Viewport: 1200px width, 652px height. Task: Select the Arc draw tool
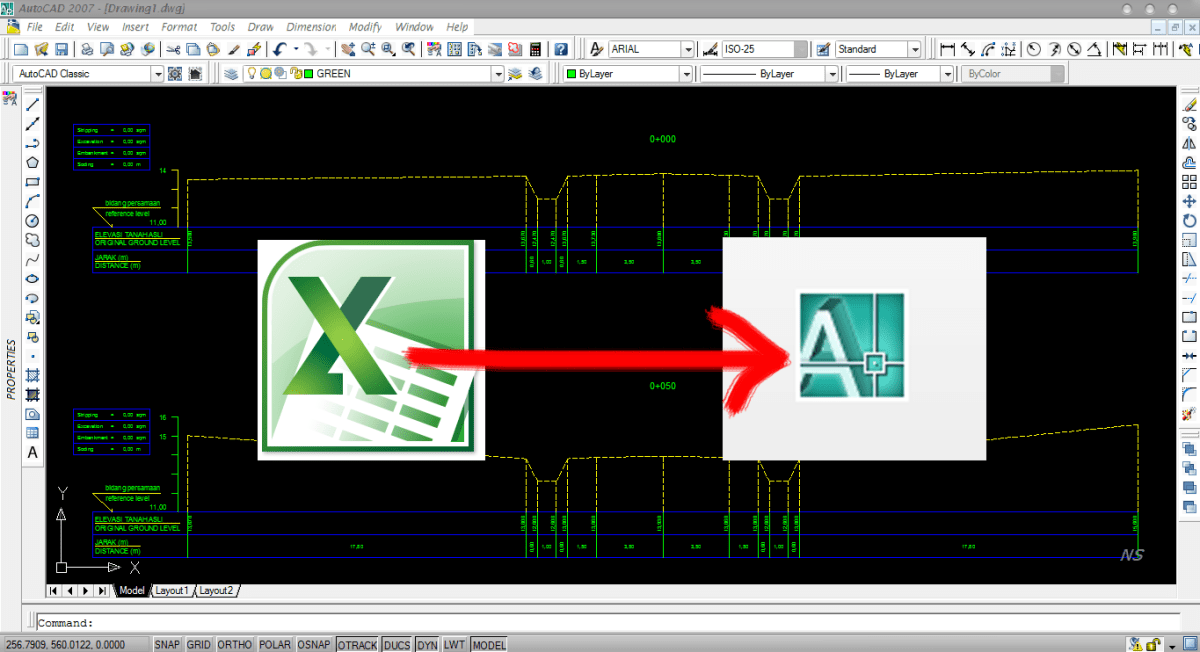coord(32,201)
